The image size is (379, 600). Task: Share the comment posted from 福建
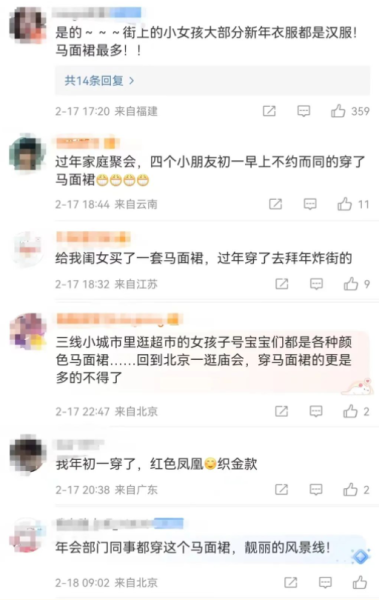pos(269,111)
